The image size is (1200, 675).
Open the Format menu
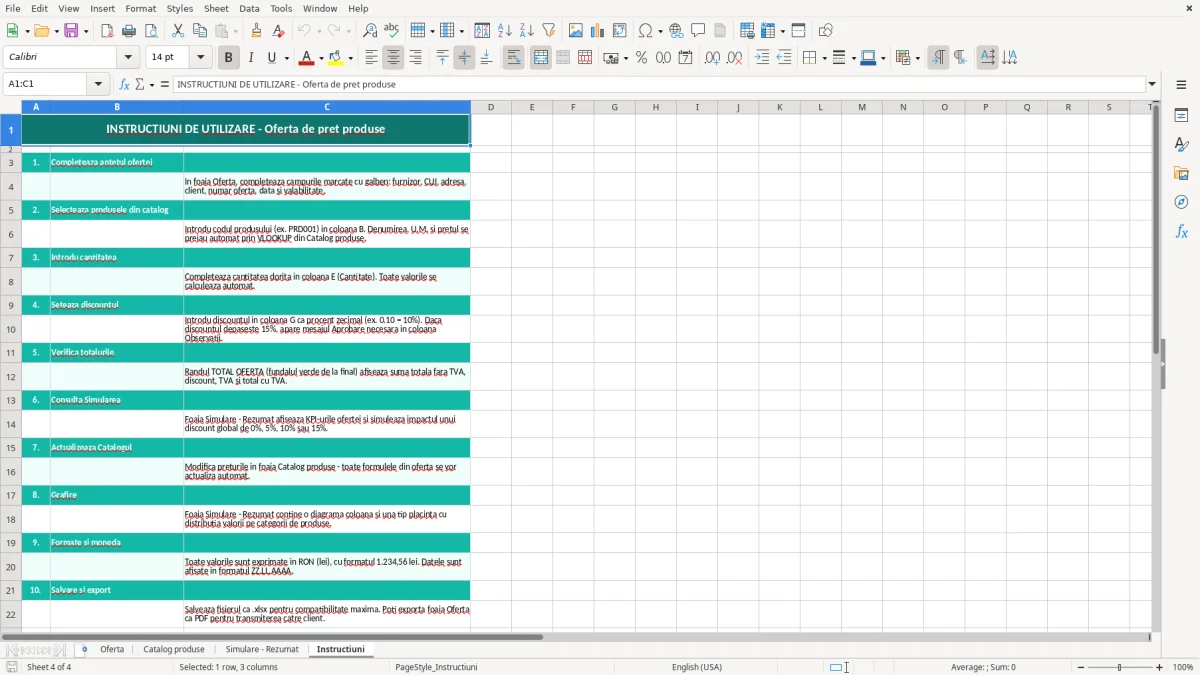click(x=141, y=8)
